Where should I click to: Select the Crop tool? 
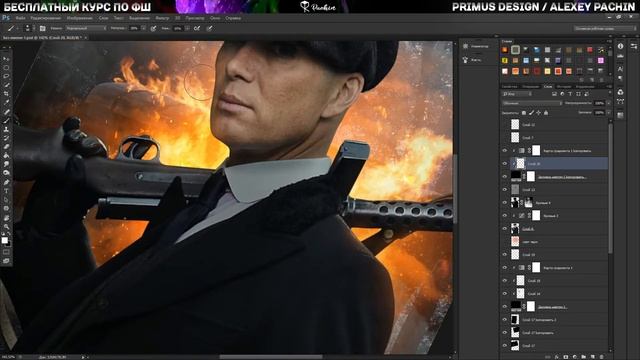[x=6, y=93]
